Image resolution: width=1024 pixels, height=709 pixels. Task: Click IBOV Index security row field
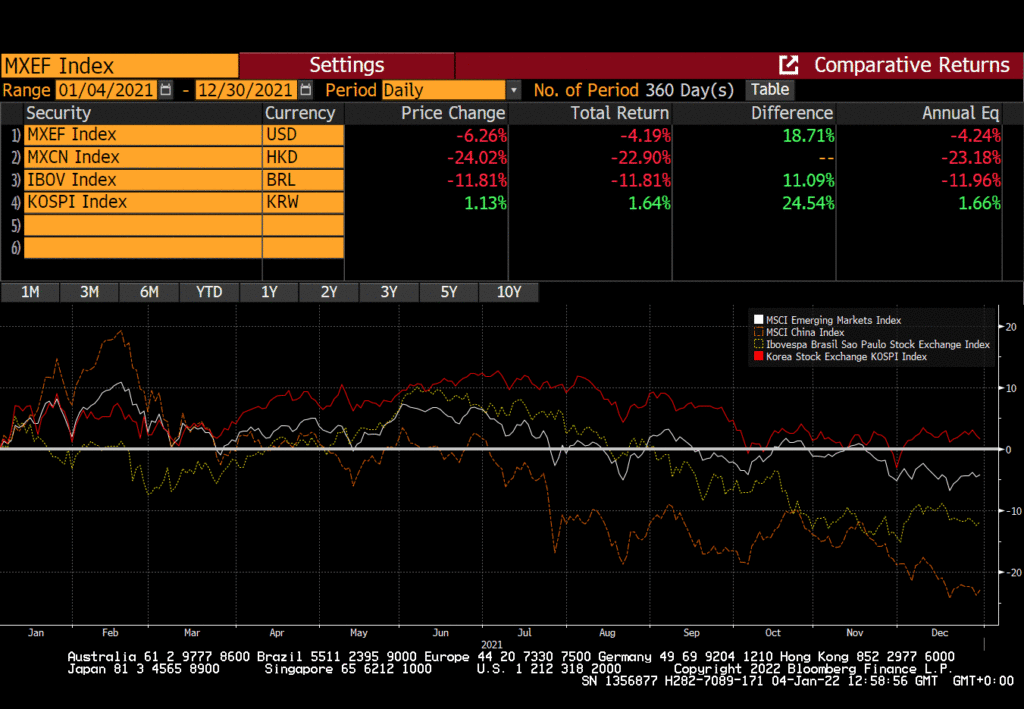pos(143,180)
